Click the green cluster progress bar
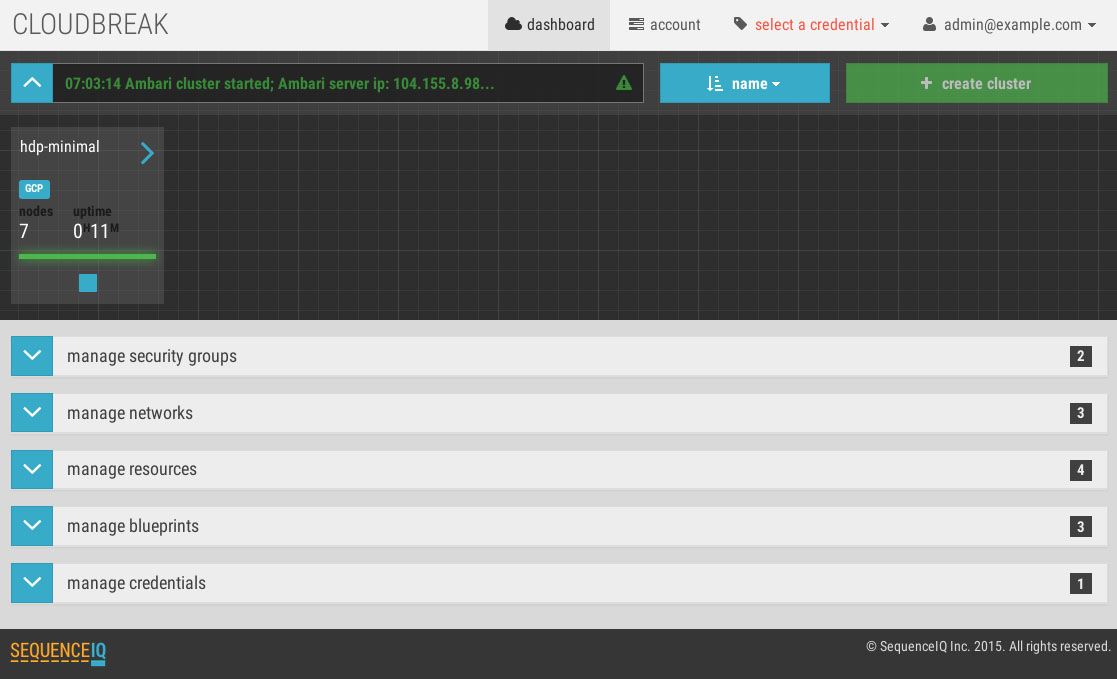Screen dimensions: 1117x679 click(x=87, y=257)
